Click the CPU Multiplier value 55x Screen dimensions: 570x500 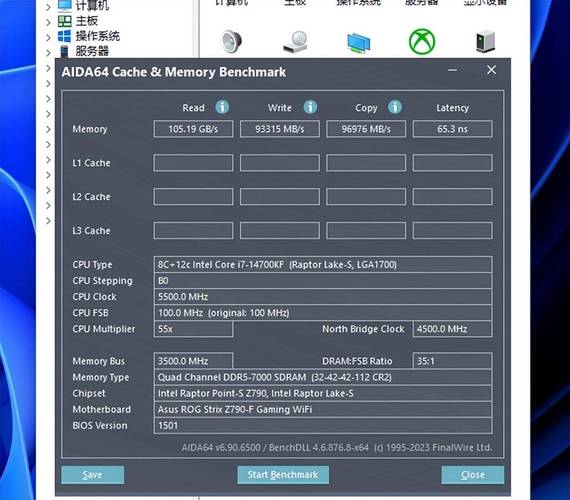tap(193, 329)
